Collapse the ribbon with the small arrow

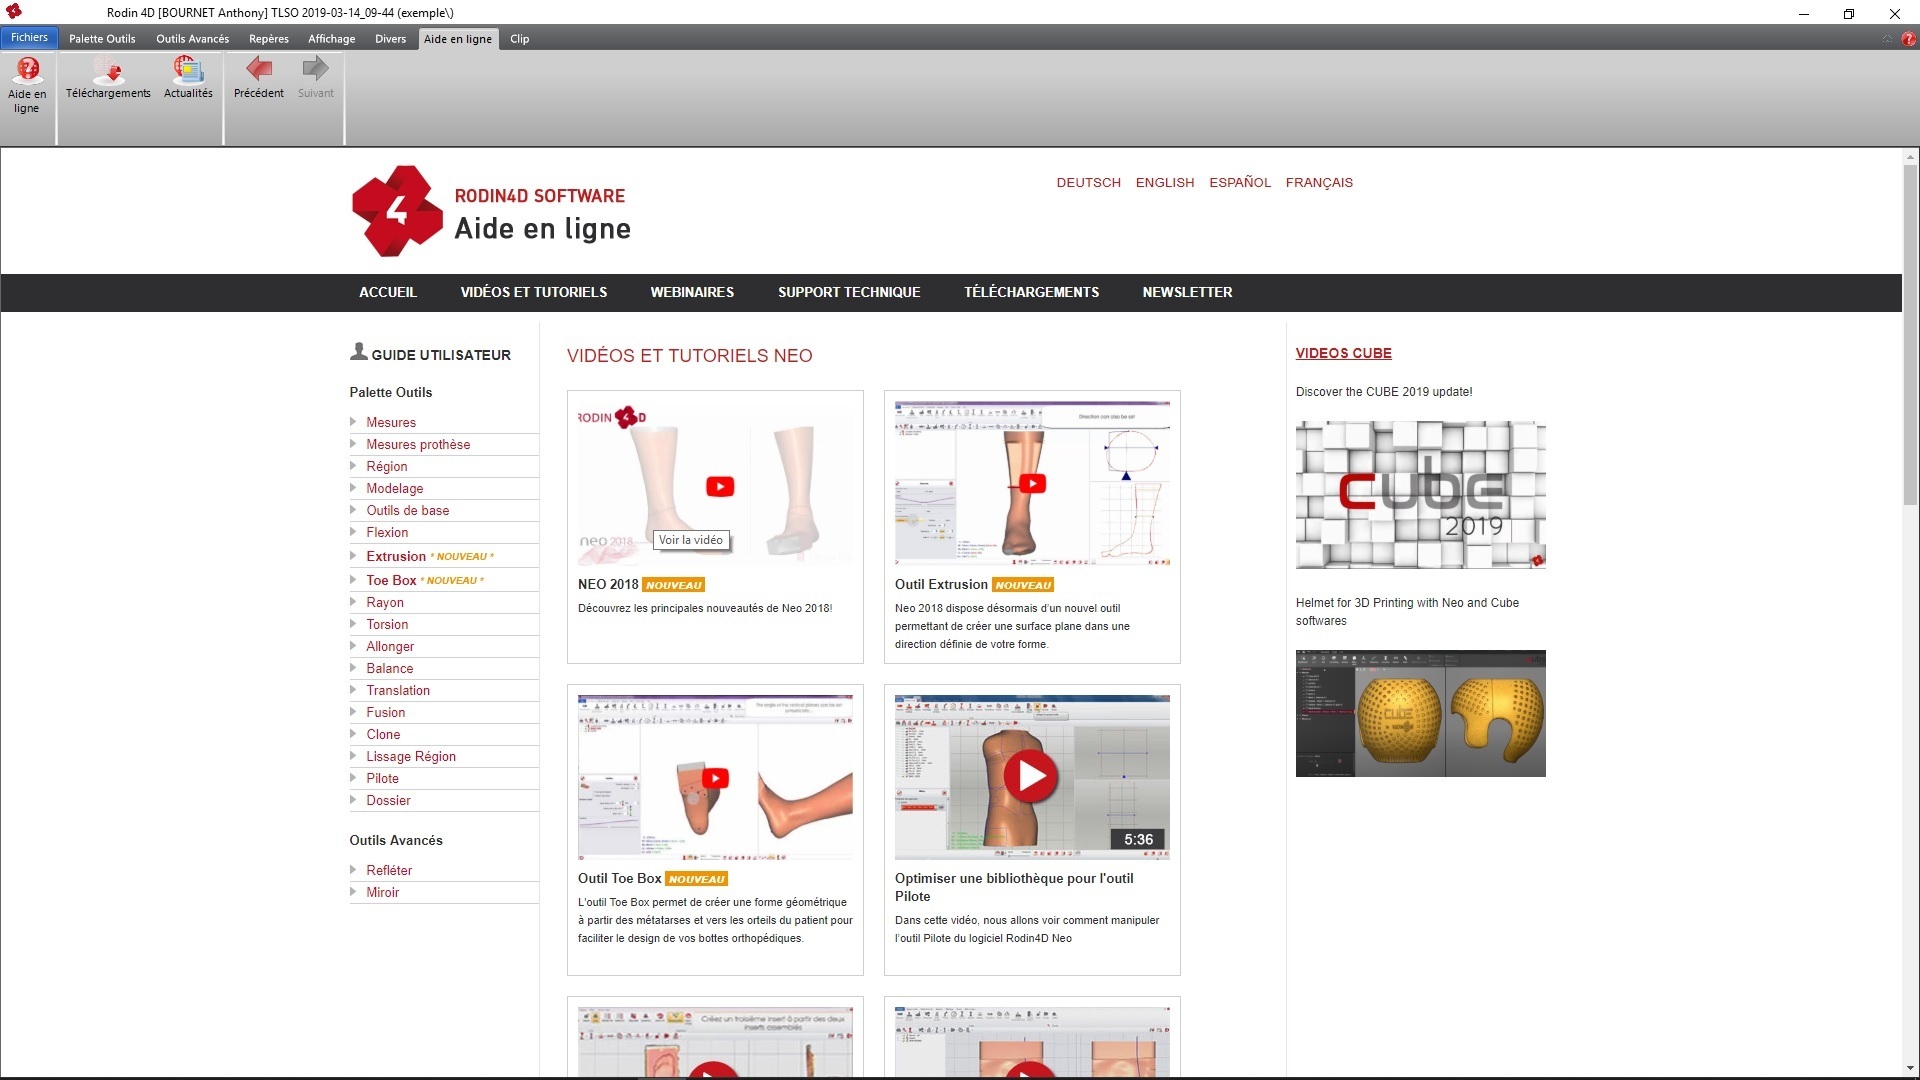point(1887,39)
